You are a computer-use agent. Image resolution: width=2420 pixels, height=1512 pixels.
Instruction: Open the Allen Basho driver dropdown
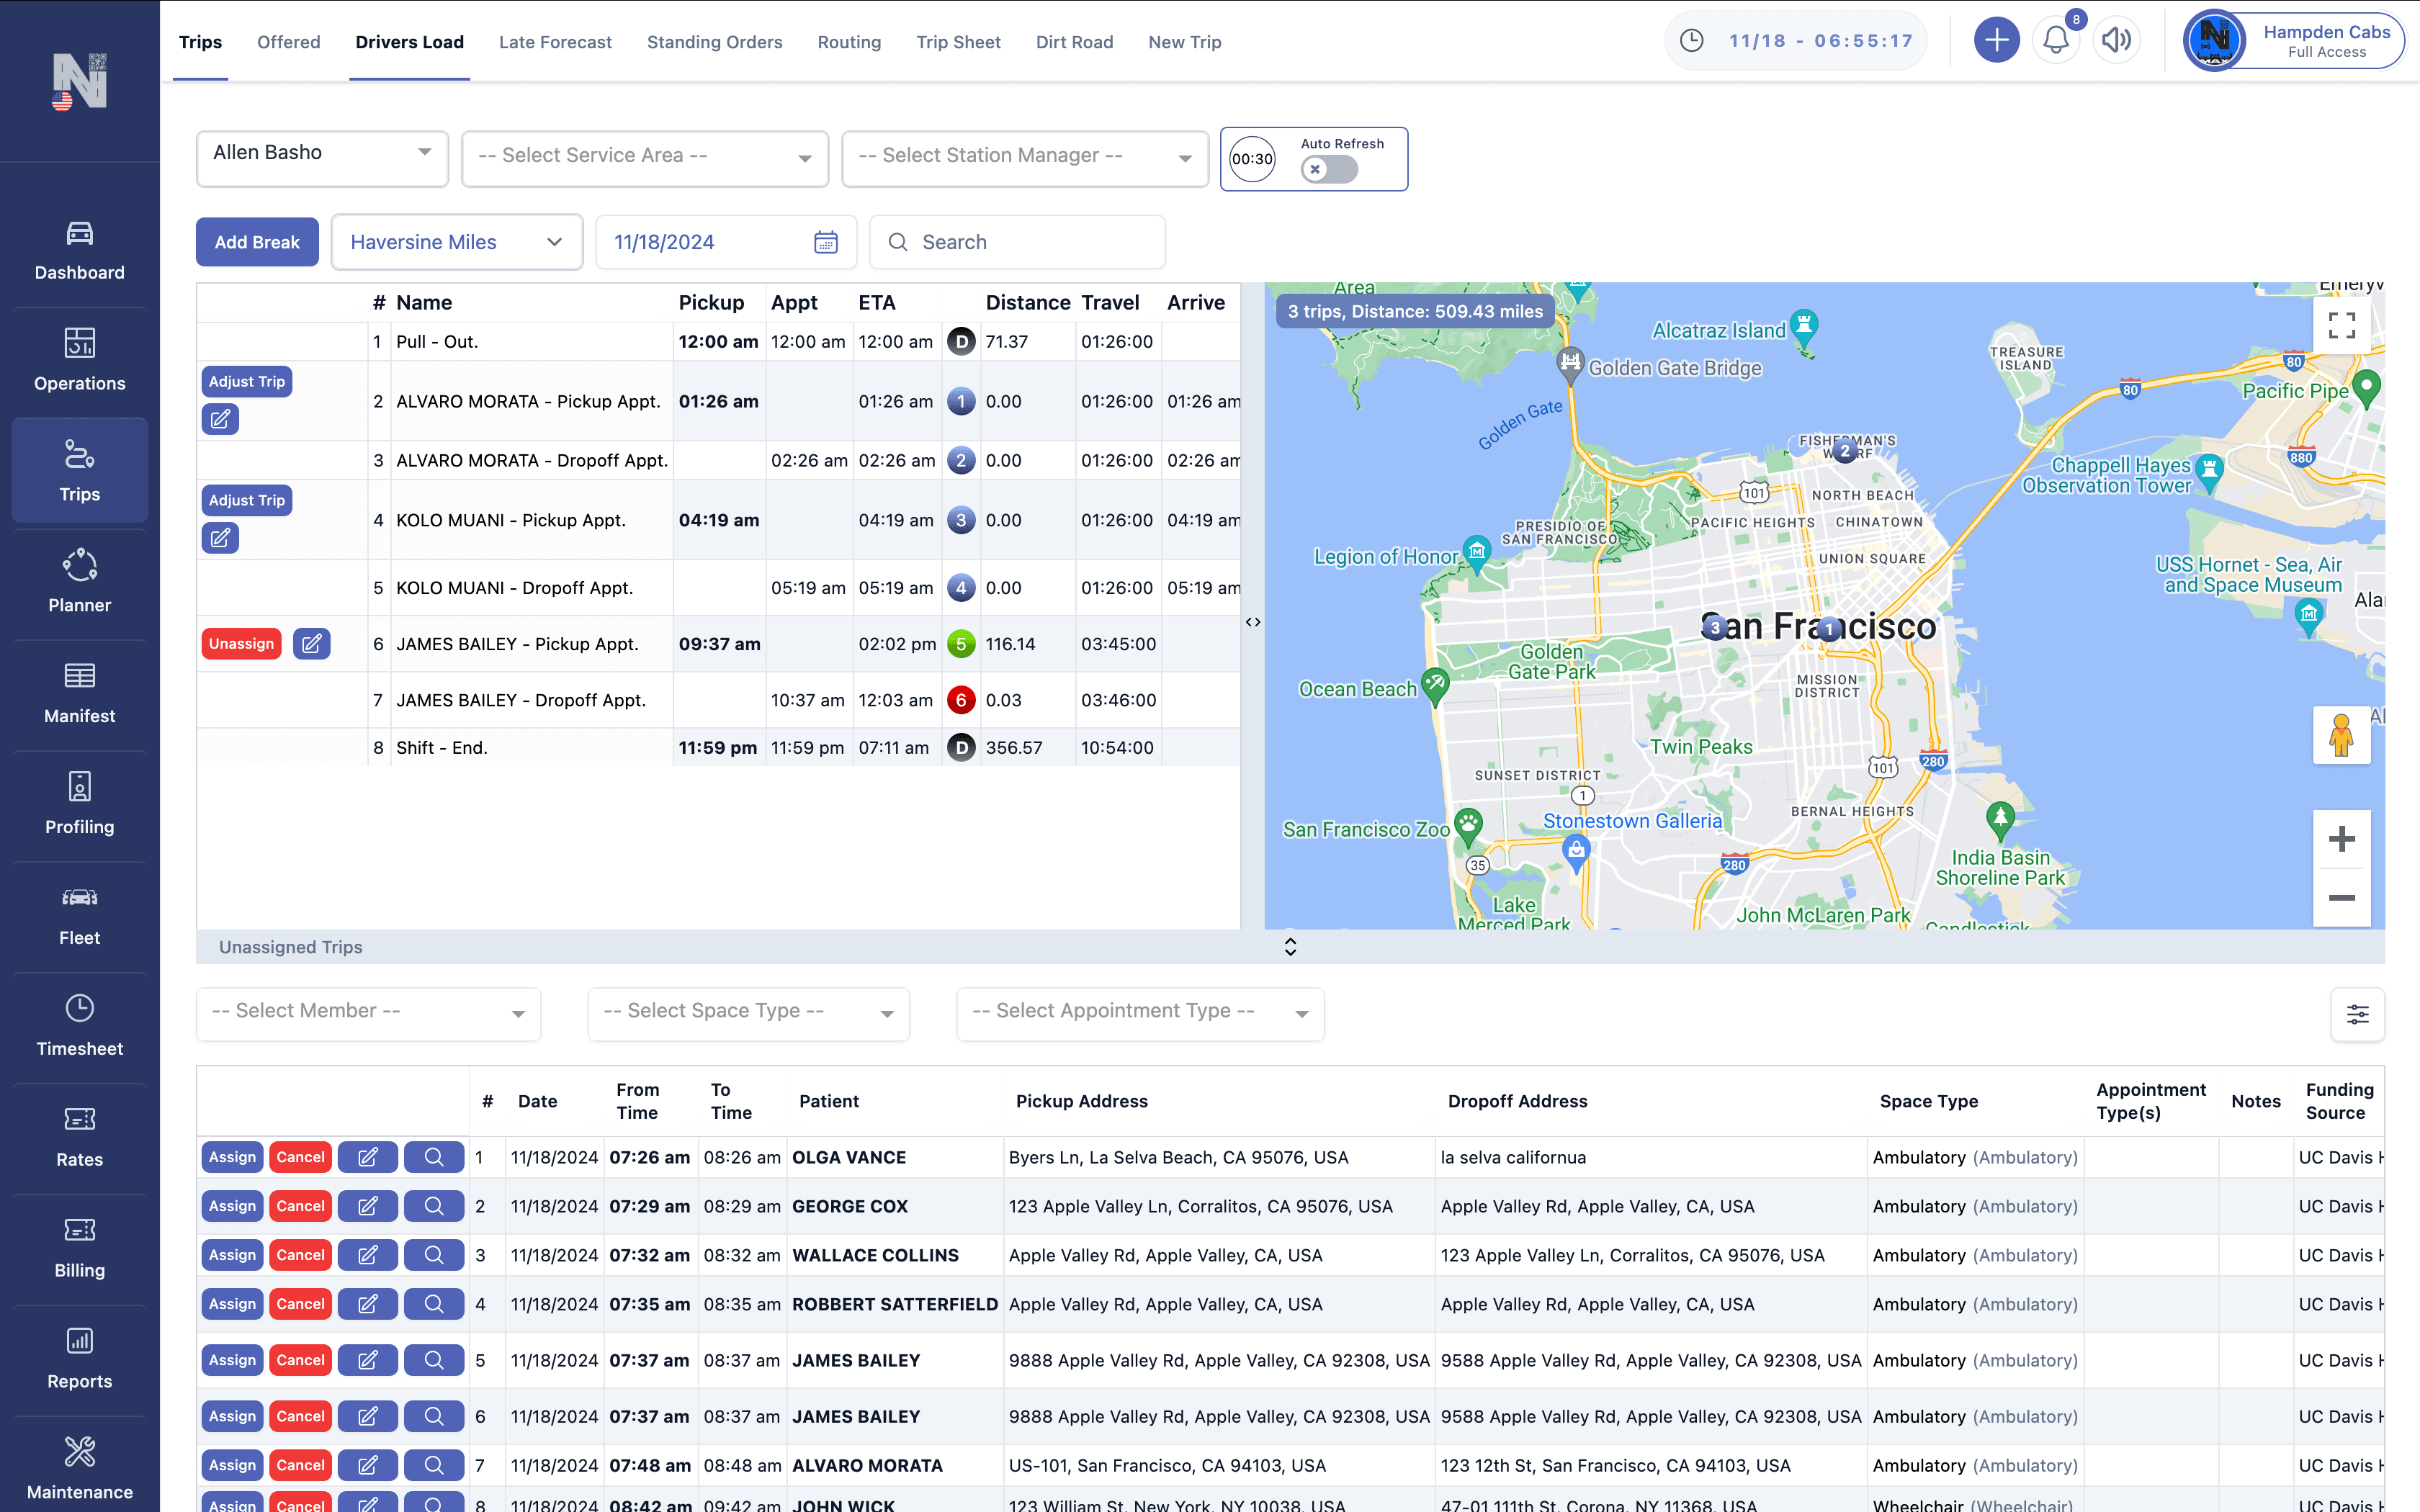pos(322,154)
